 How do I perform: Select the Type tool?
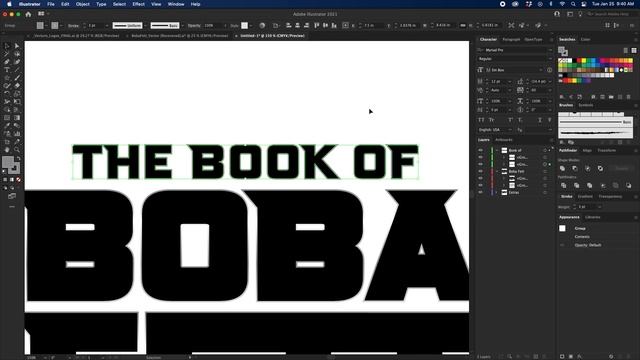pos(7,70)
